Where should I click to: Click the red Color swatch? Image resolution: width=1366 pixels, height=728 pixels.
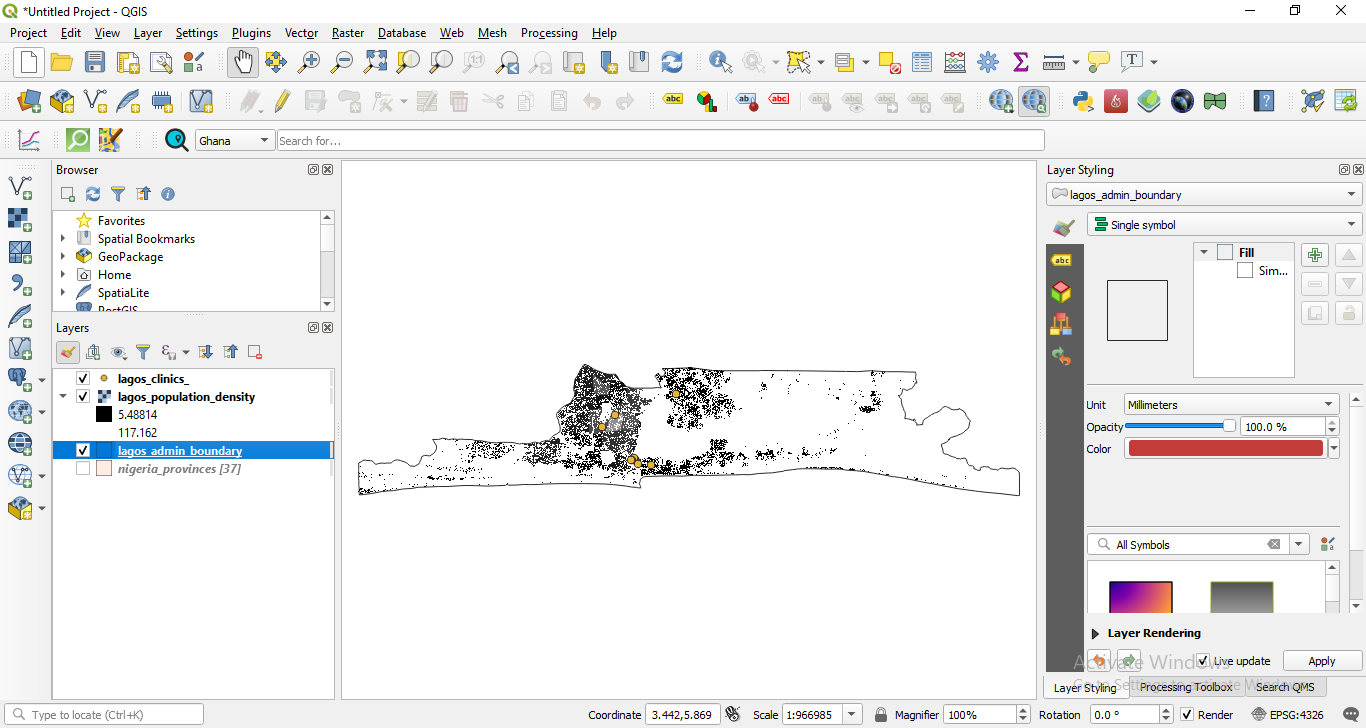(1225, 449)
